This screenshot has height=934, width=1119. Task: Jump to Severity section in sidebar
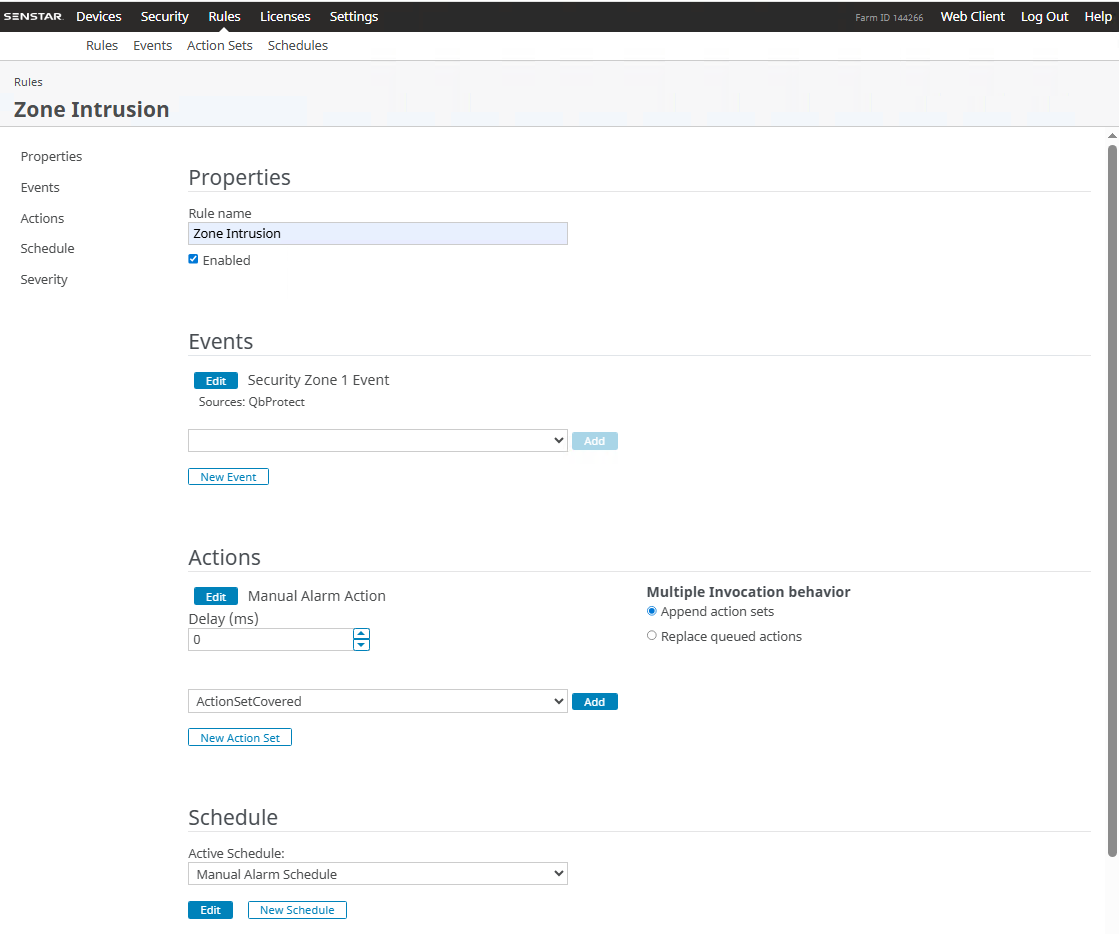[44, 280]
